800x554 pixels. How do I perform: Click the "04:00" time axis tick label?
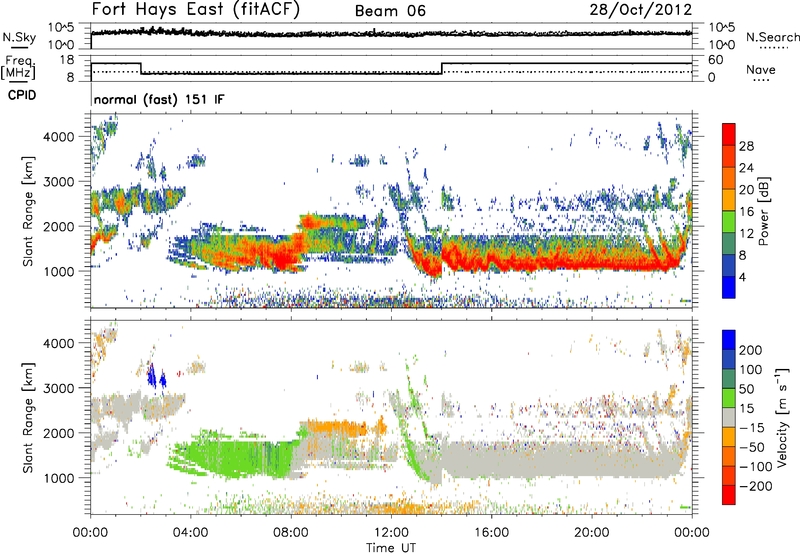coord(191,533)
